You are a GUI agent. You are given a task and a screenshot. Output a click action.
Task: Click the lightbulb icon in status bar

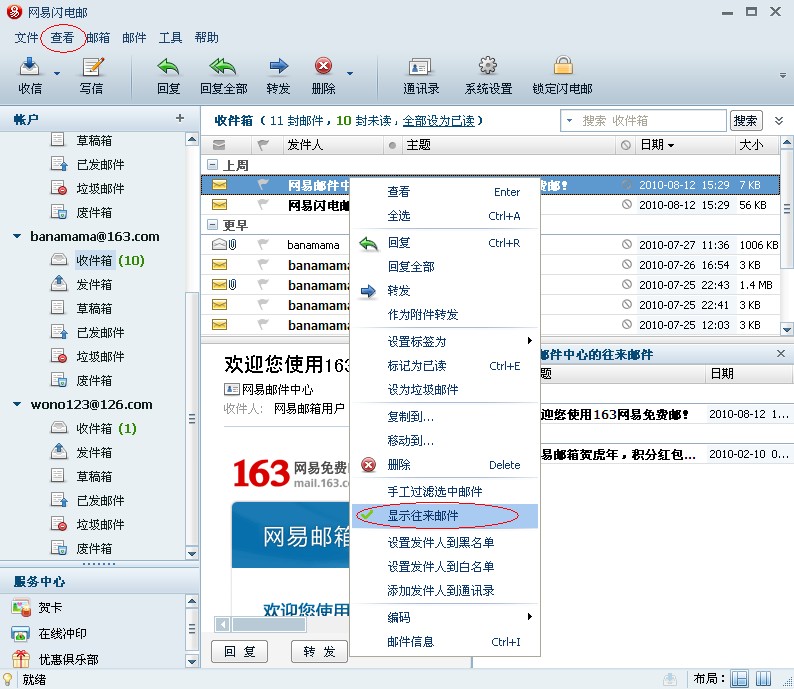point(7,679)
